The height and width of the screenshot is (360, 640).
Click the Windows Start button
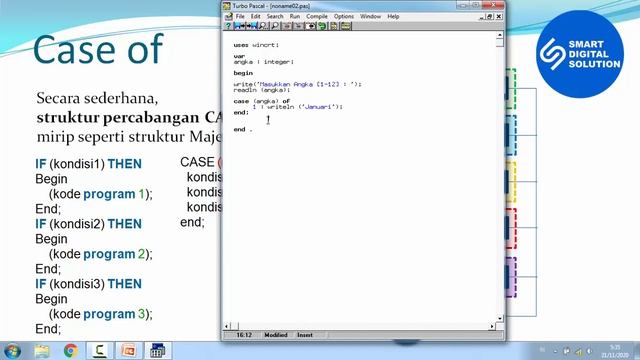coord(12,351)
